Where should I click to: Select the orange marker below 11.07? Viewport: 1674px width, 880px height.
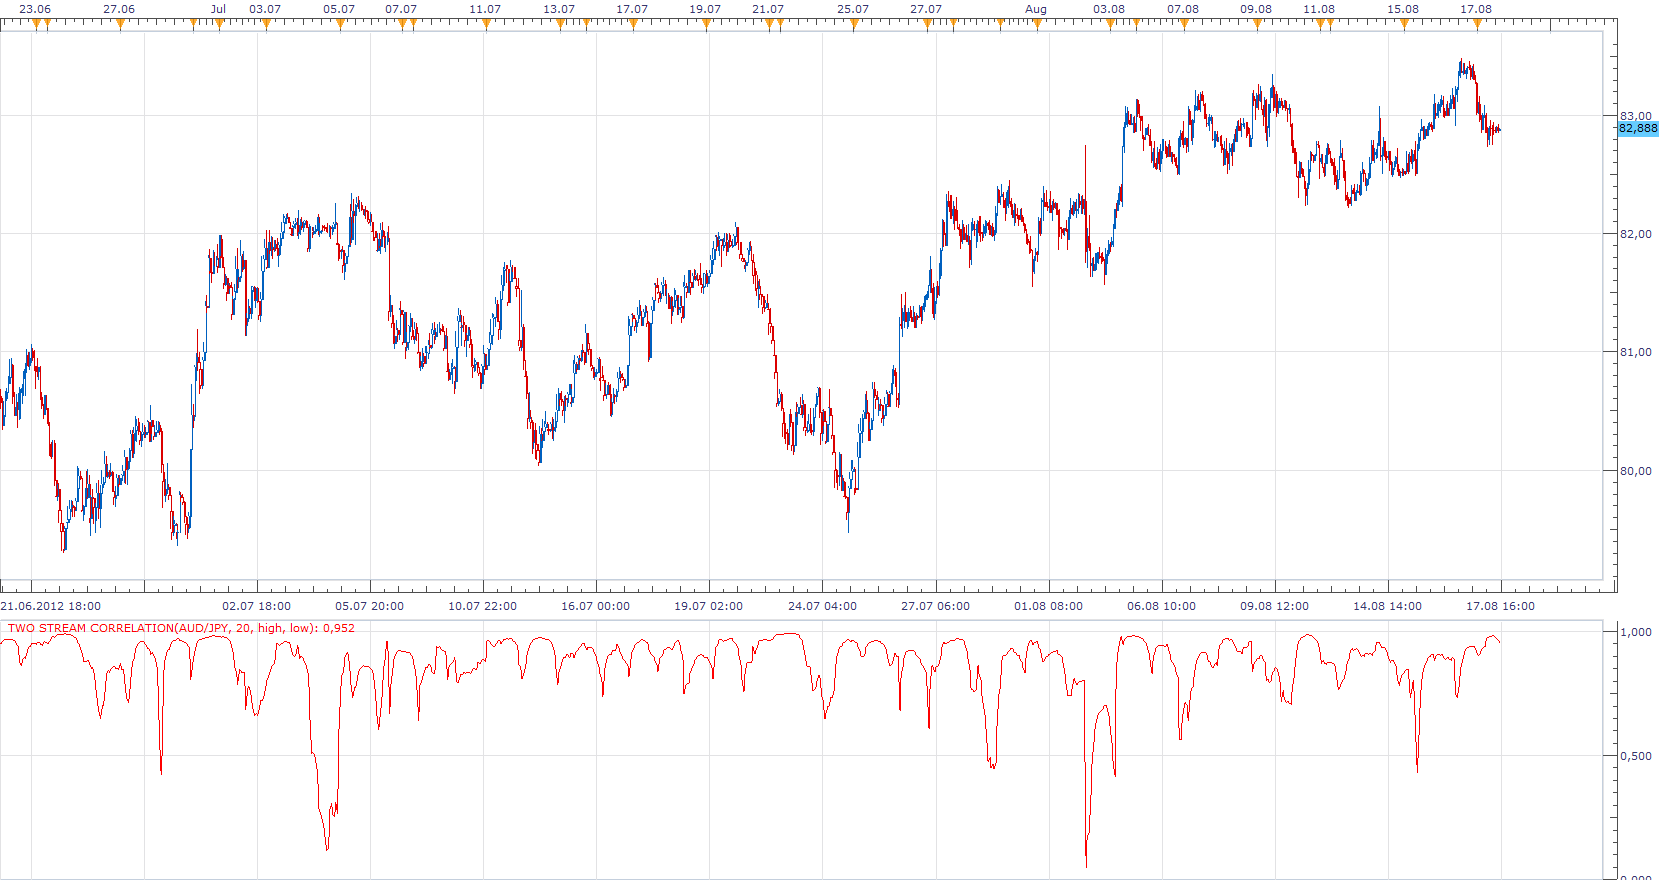pos(486,24)
